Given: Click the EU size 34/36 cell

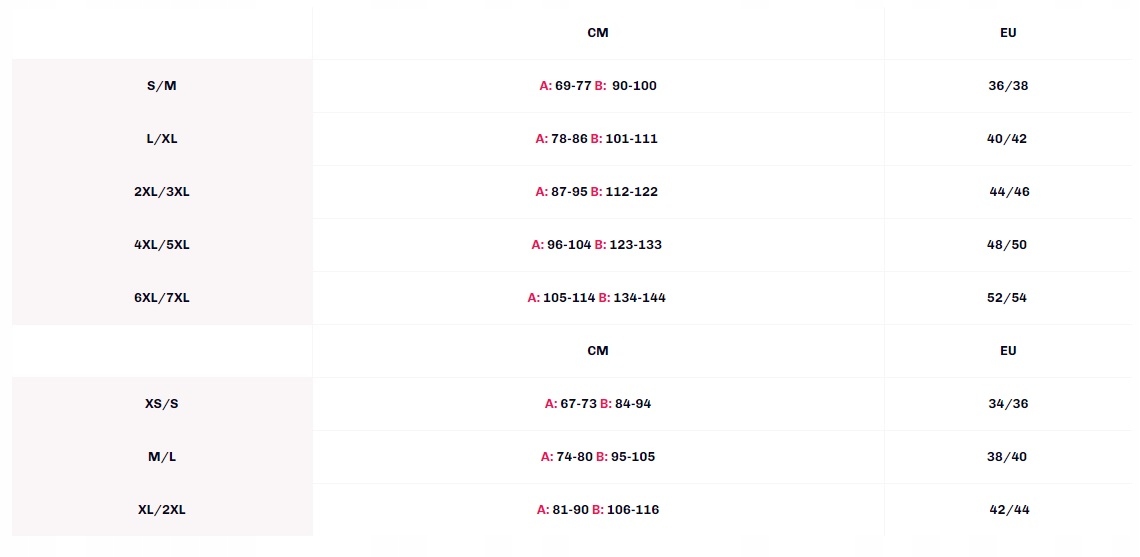Looking at the screenshot, I should [1008, 404].
